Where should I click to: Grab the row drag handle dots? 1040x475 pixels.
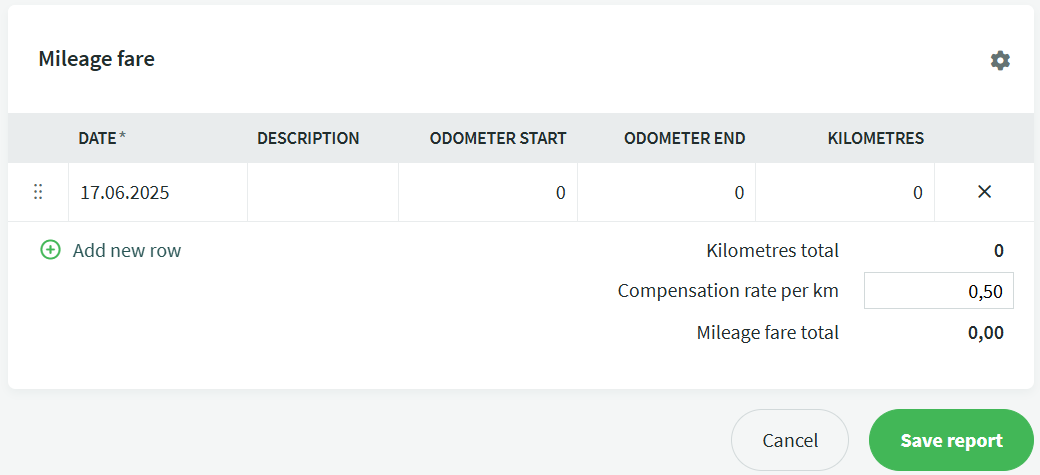click(38, 192)
